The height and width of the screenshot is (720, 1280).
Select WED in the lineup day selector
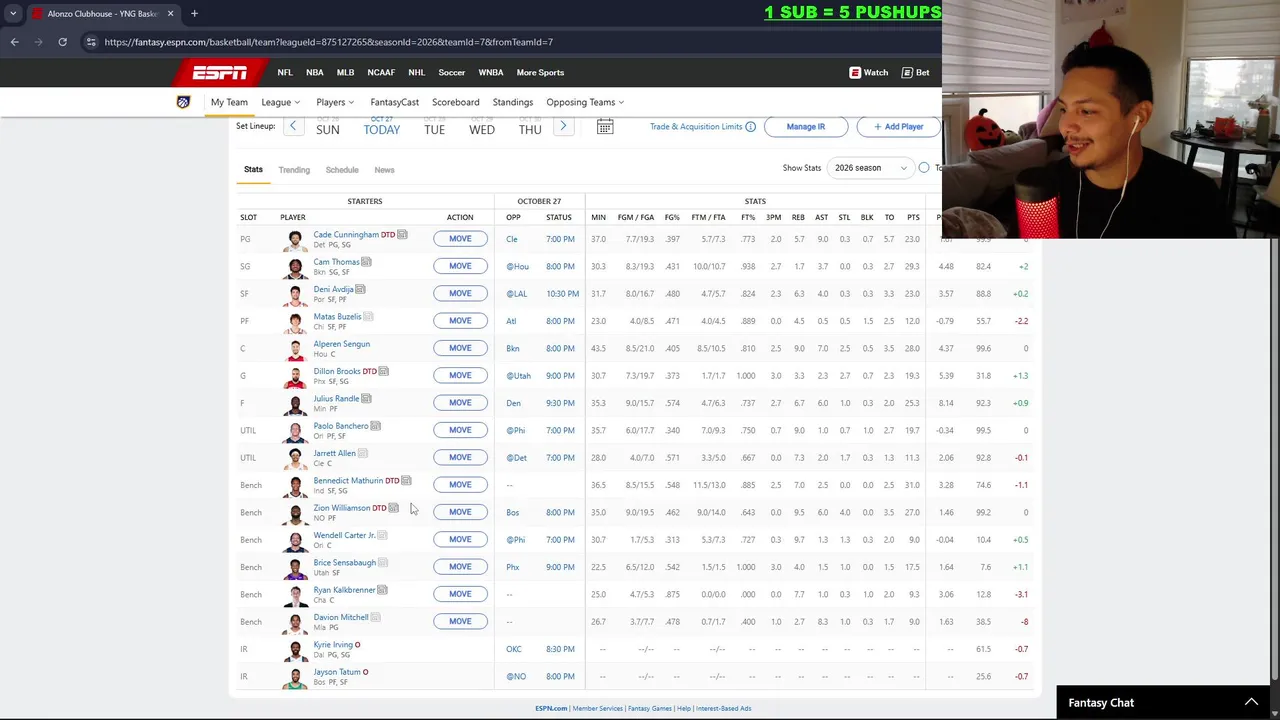[482, 127]
